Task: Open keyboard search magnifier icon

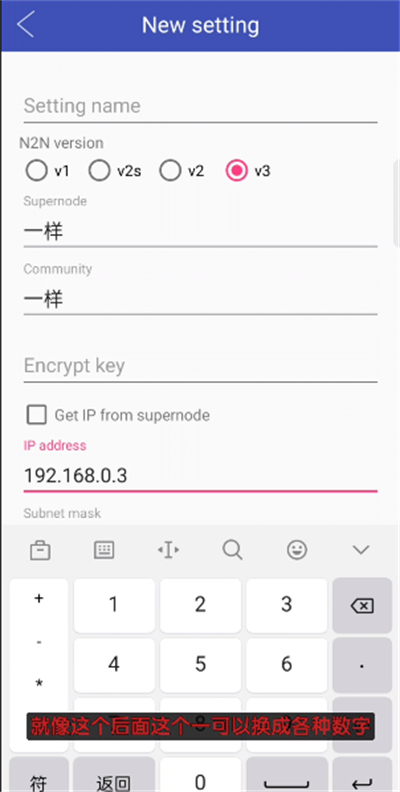Action: [x=232, y=550]
